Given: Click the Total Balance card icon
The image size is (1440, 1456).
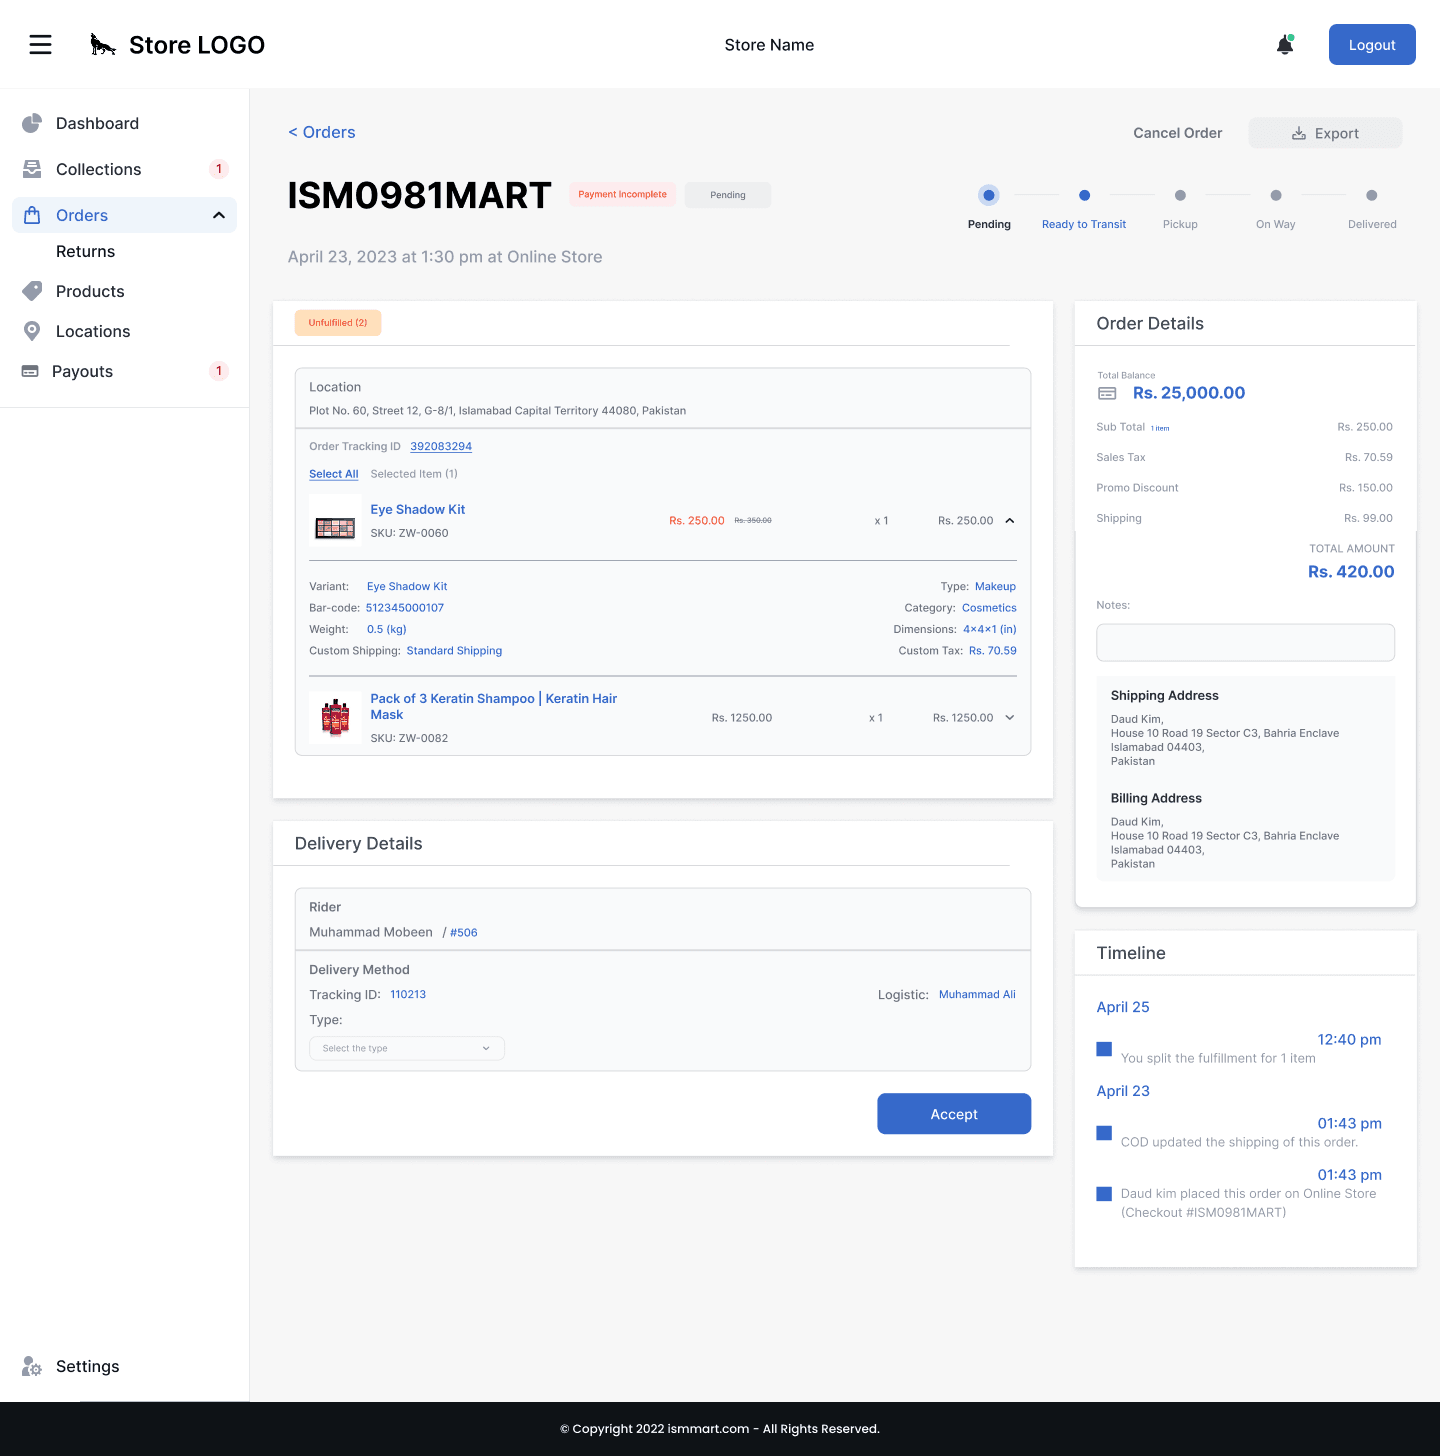Looking at the screenshot, I should tap(1107, 393).
